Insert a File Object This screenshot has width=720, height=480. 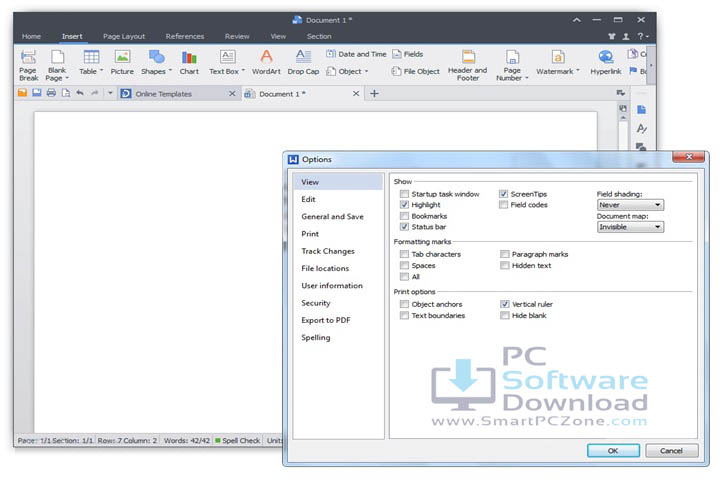(x=416, y=72)
